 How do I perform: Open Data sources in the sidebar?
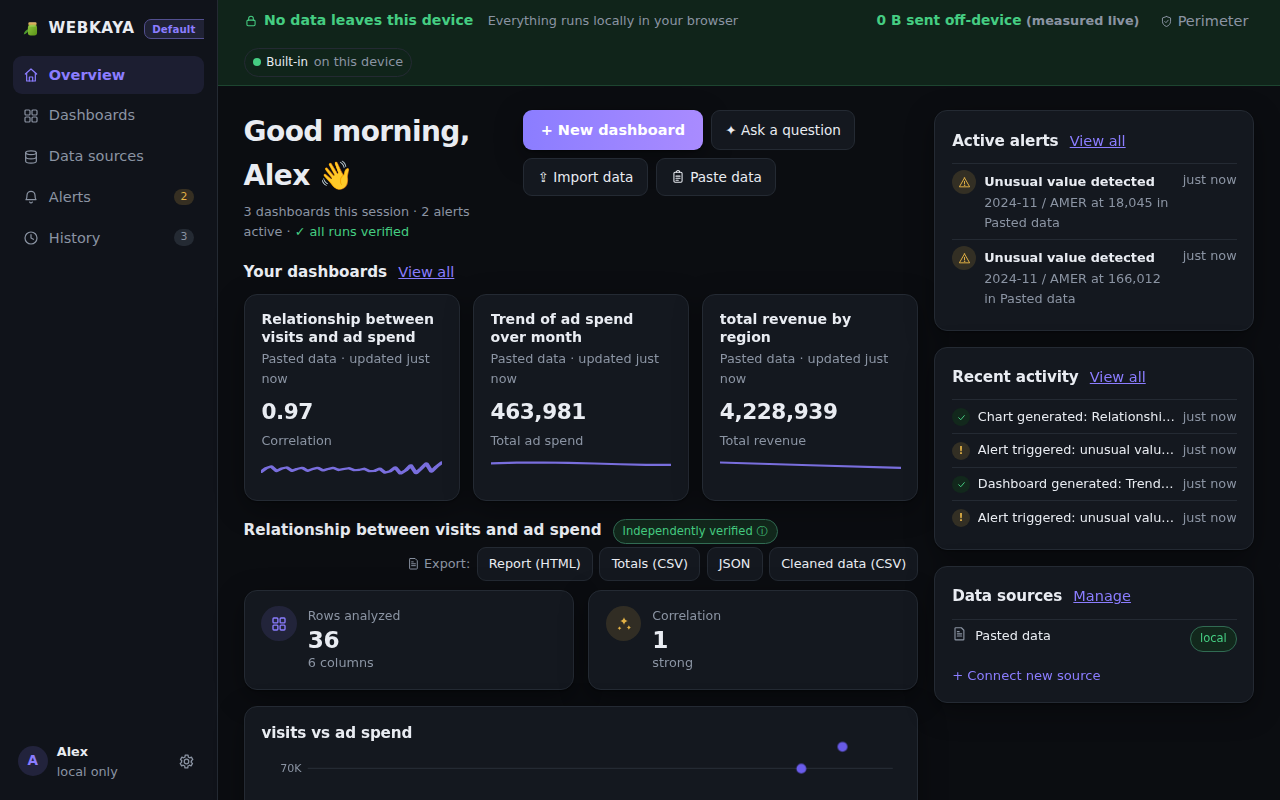(x=108, y=156)
